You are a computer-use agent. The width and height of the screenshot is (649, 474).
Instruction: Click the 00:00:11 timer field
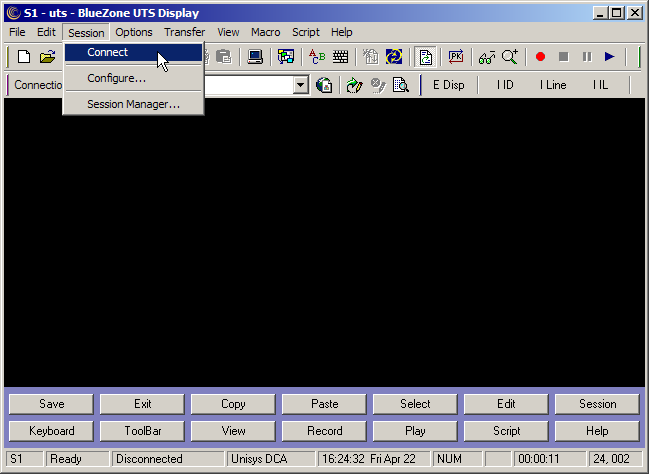pyautogui.click(x=550, y=459)
